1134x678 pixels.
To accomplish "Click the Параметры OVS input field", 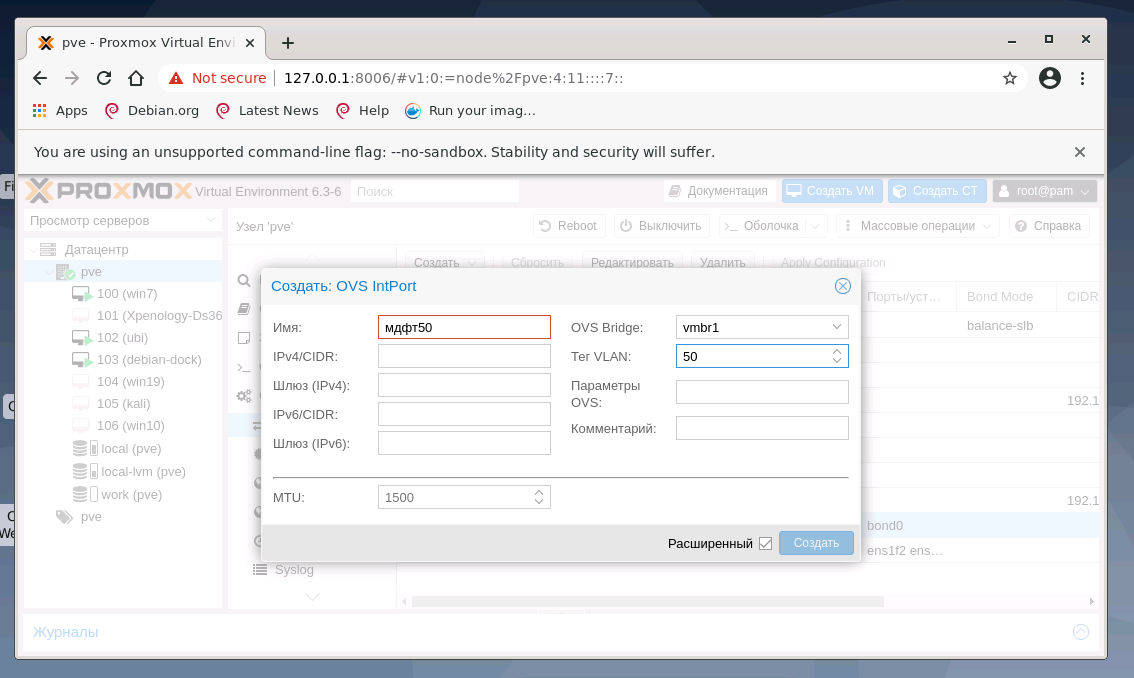I will (762, 391).
